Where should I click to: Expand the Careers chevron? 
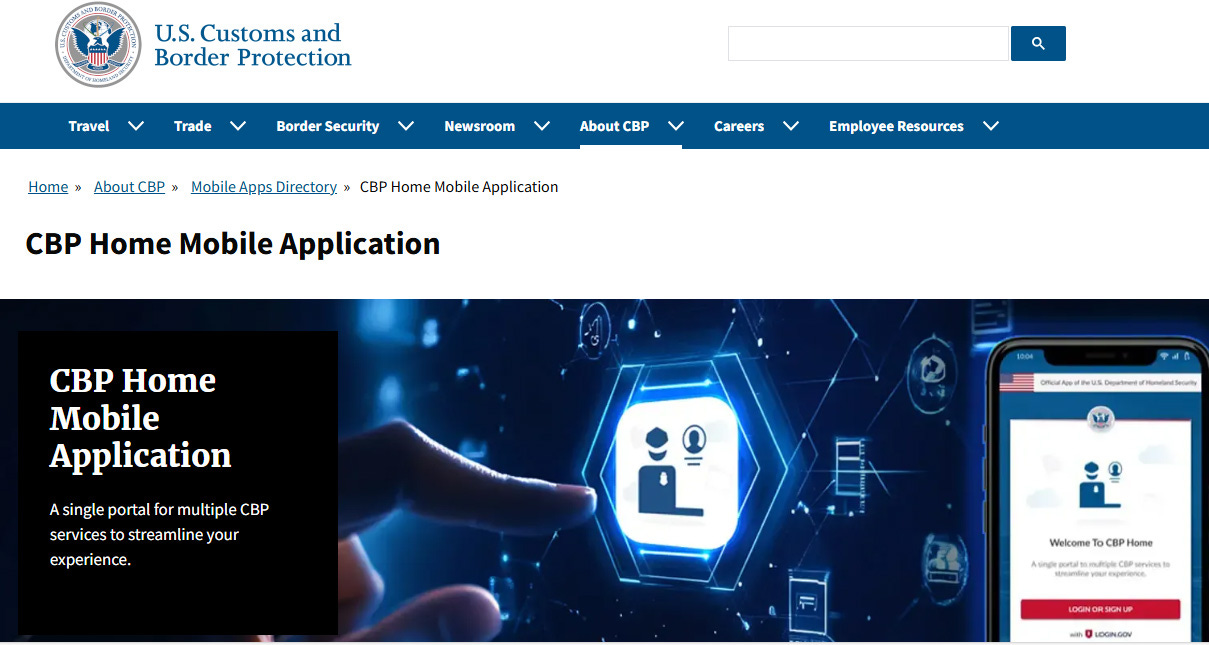(791, 126)
